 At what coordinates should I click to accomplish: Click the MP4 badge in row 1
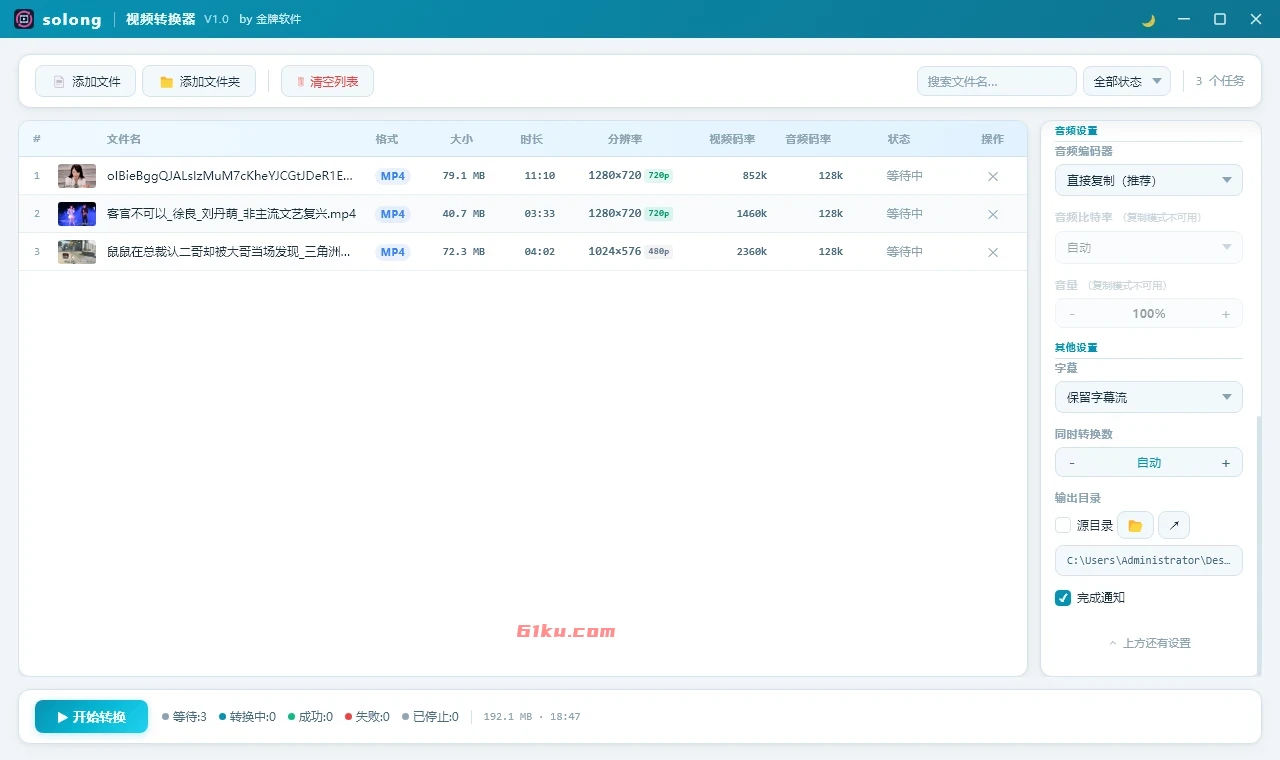point(393,176)
